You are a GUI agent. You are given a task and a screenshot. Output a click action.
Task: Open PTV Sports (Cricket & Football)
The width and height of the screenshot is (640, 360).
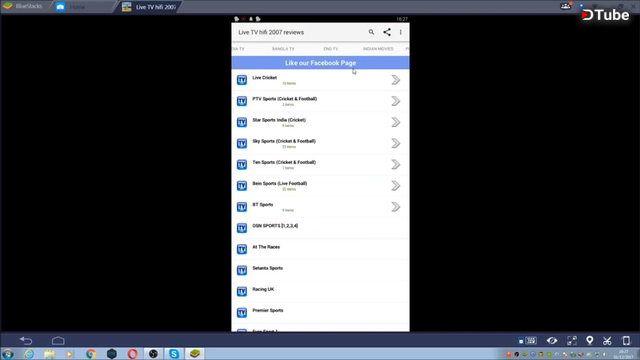pyautogui.click(x=320, y=101)
